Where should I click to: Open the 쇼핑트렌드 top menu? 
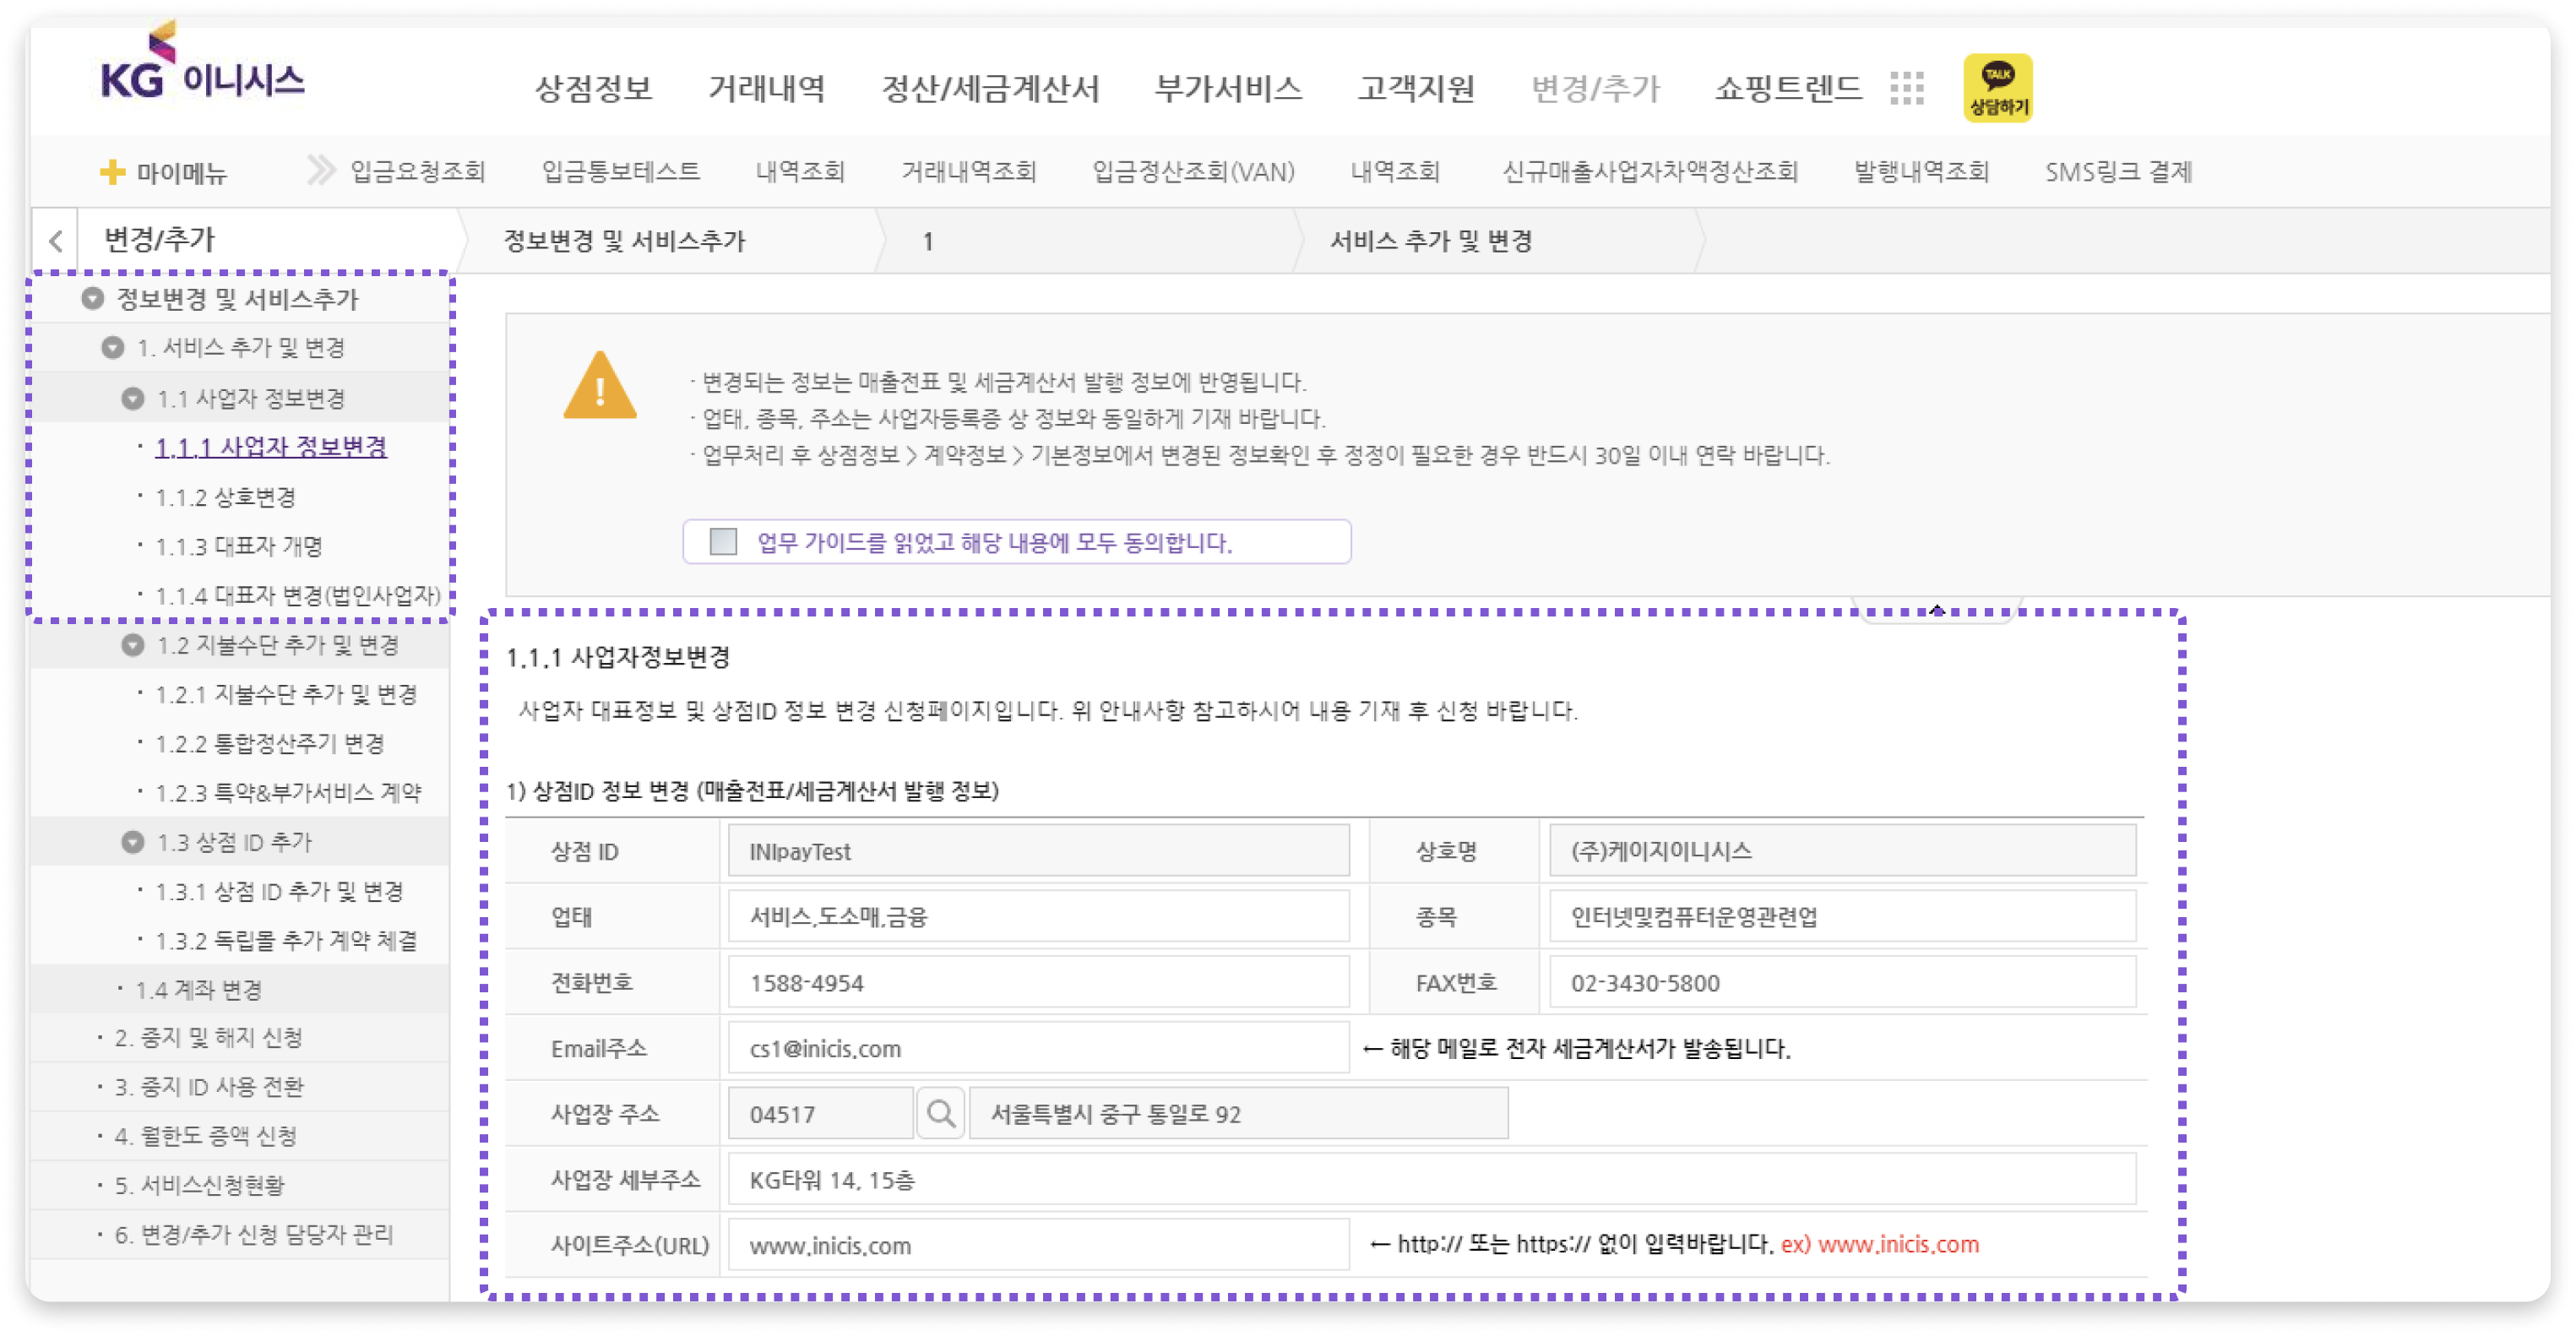pyautogui.click(x=1788, y=89)
